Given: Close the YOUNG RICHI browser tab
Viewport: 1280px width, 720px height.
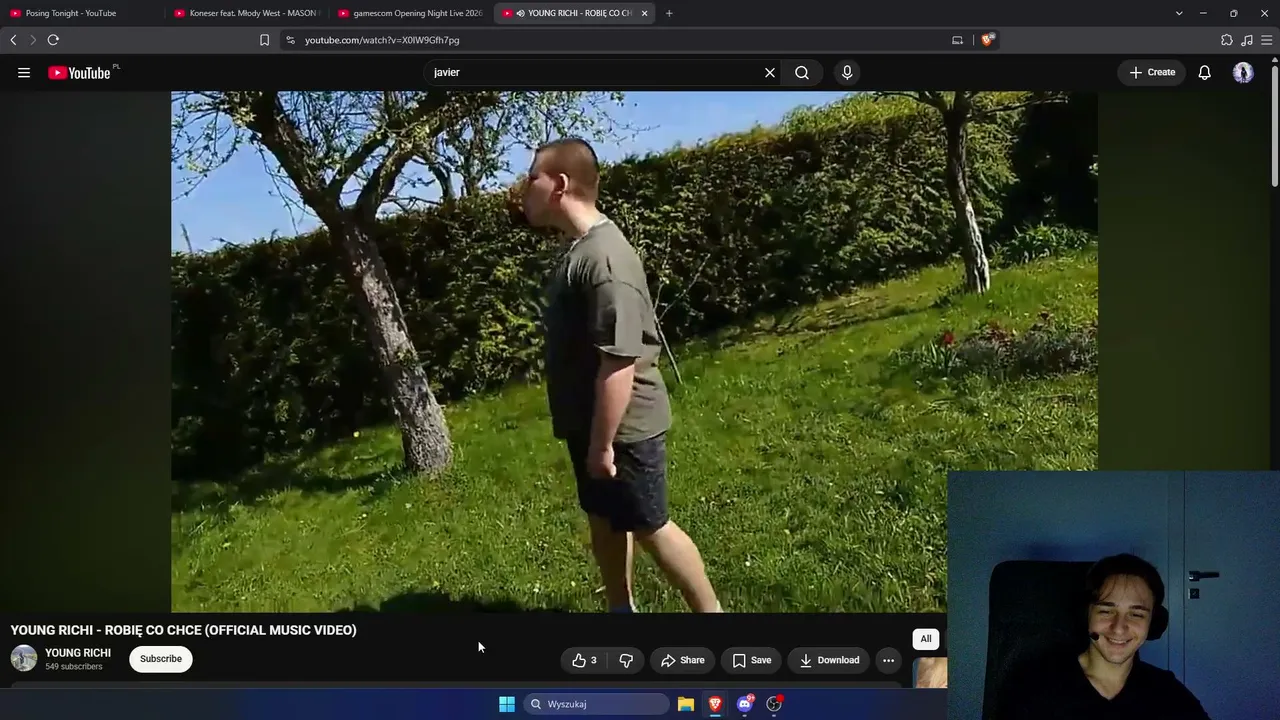Looking at the screenshot, I should [x=644, y=13].
